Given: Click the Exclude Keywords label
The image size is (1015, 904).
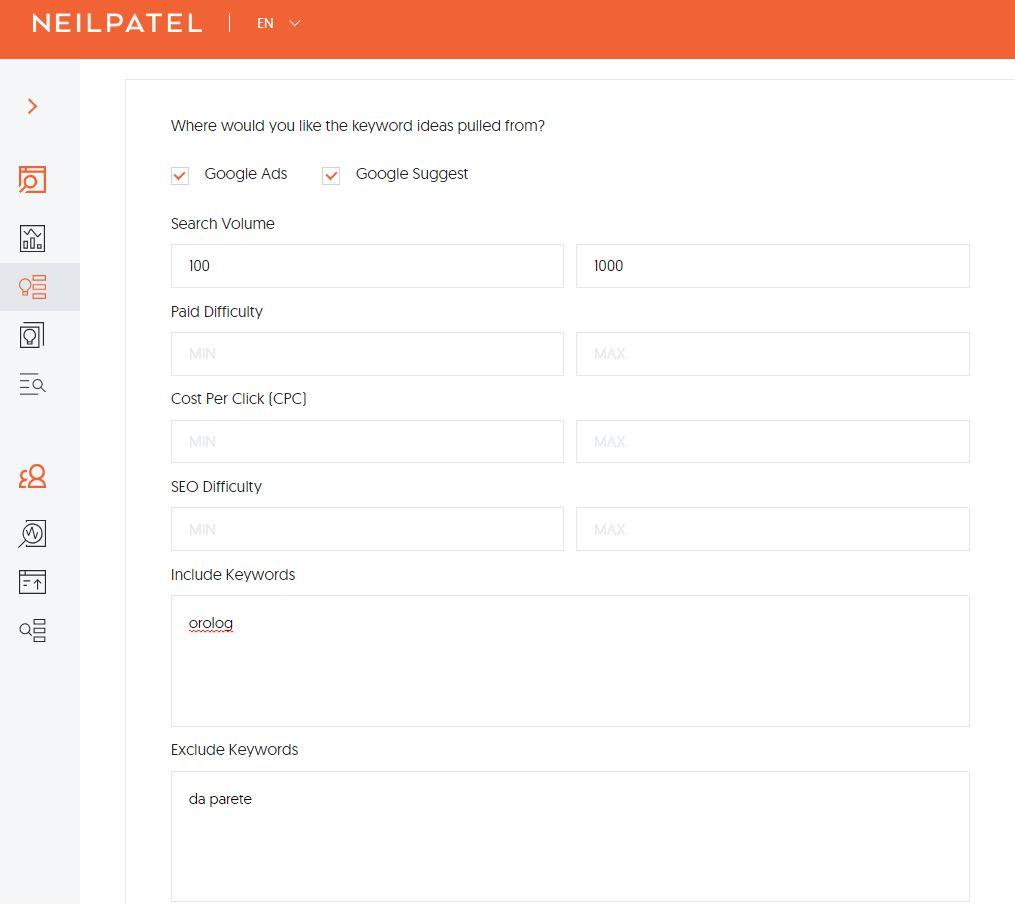Looking at the screenshot, I should coord(234,749).
